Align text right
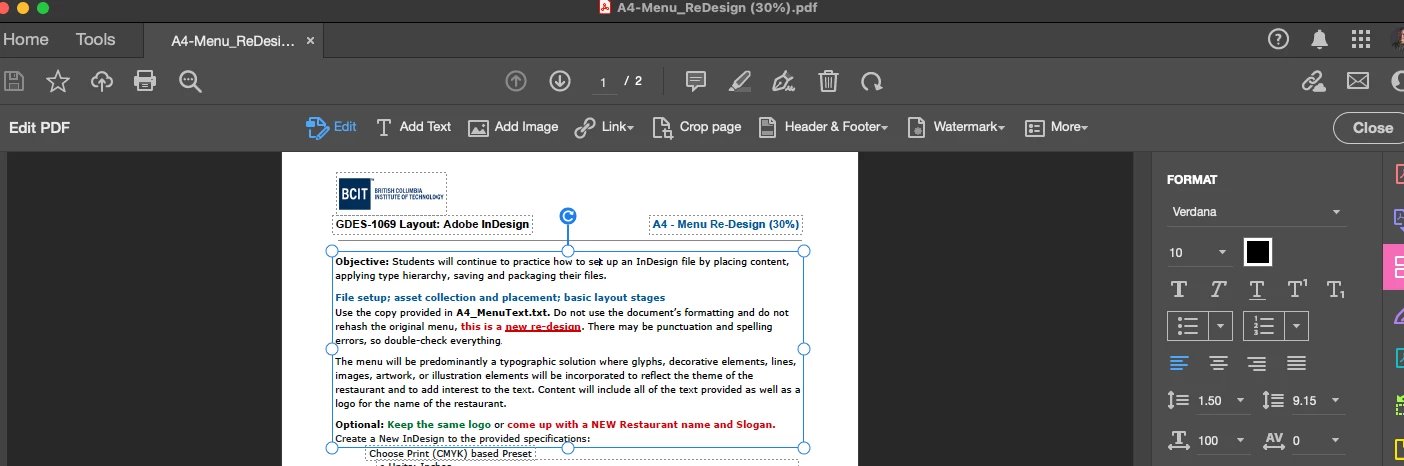1404x466 pixels. [1257, 363]
